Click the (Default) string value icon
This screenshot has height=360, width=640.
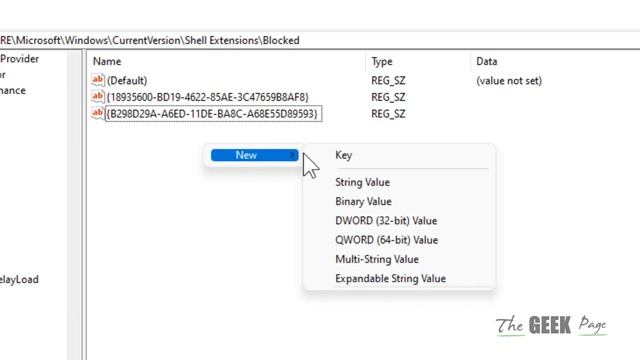(98, 80)
